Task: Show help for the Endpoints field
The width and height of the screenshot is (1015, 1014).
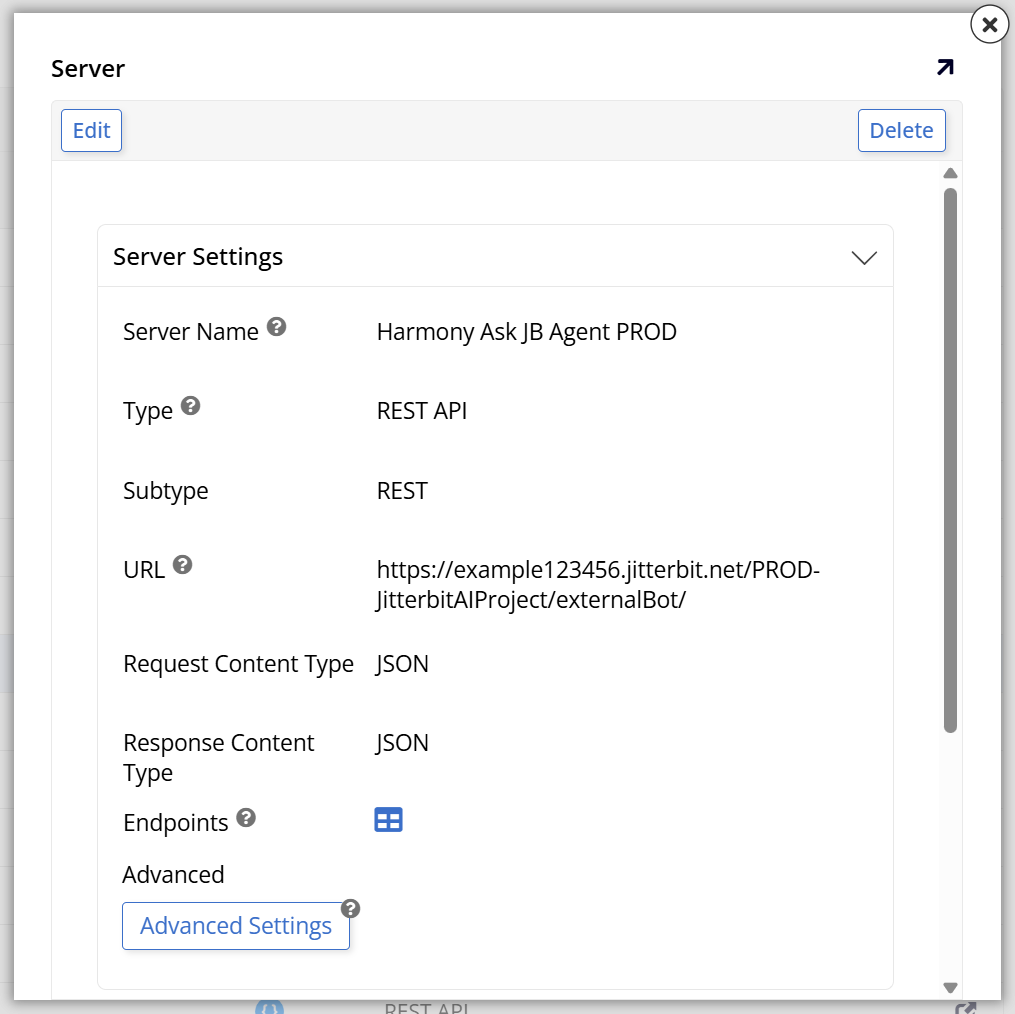Action: pyautogui.click(x=246, y=818)
